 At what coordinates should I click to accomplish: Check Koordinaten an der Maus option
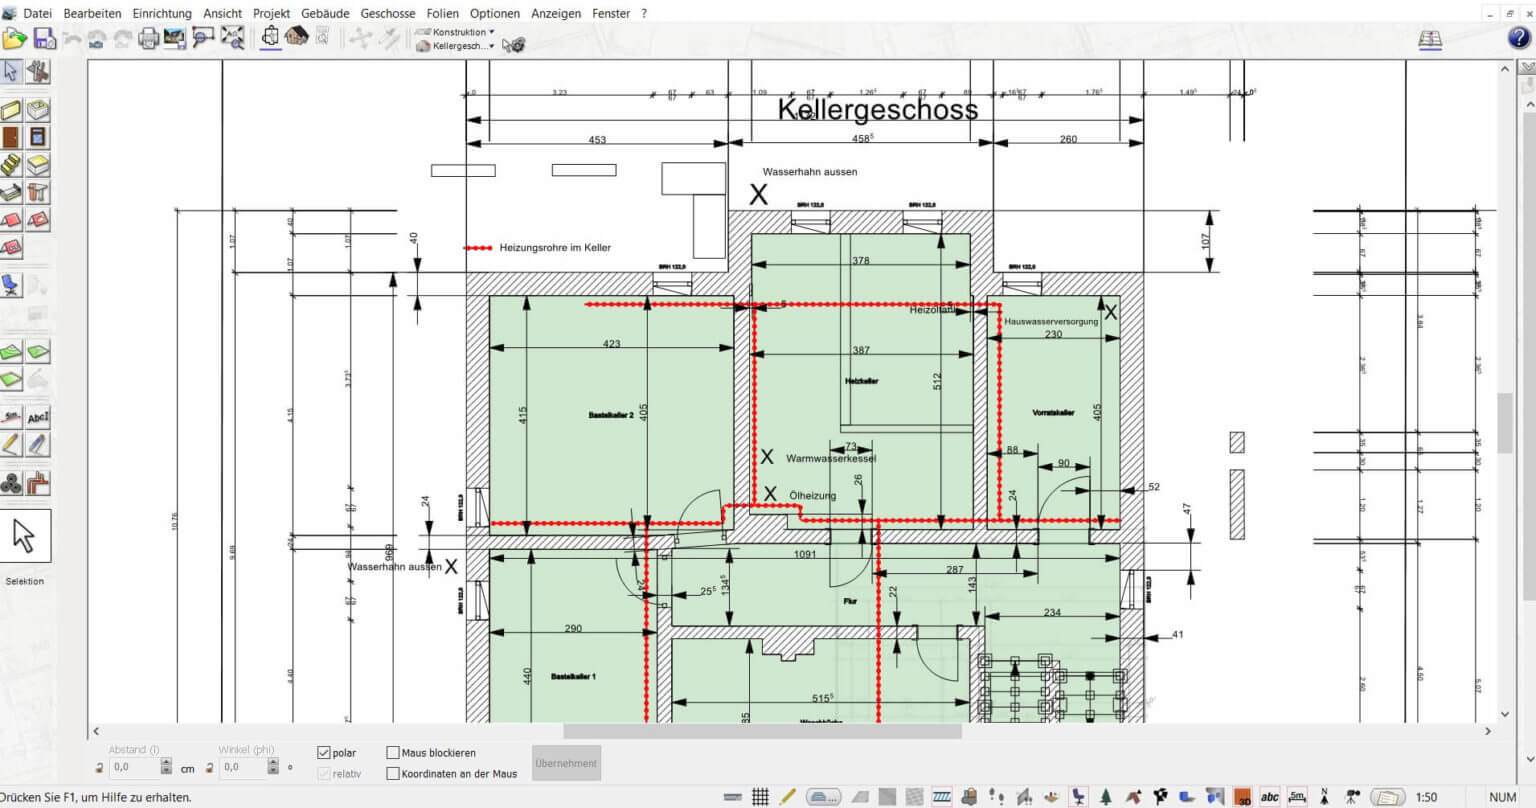pyautogui.click(x=393, y=773)
